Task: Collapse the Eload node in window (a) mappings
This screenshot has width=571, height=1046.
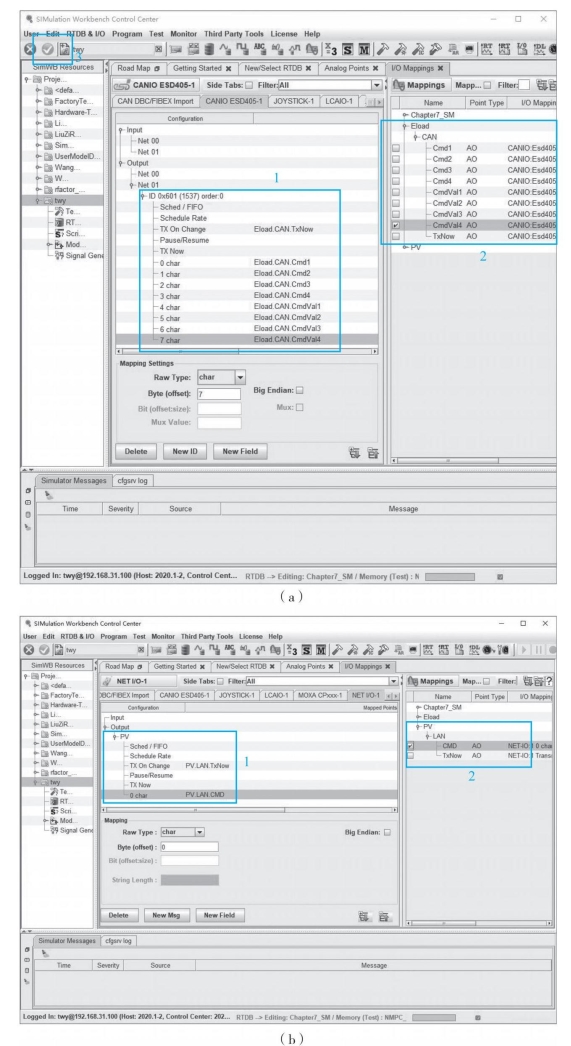Action: (x=405, y=125)
